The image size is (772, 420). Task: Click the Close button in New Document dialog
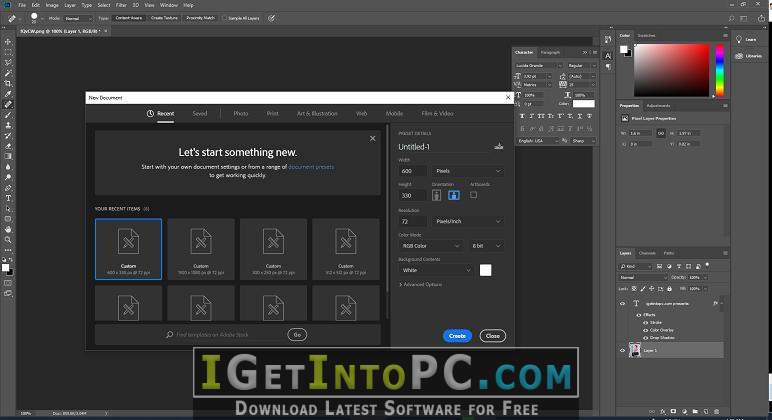[493, 336]
